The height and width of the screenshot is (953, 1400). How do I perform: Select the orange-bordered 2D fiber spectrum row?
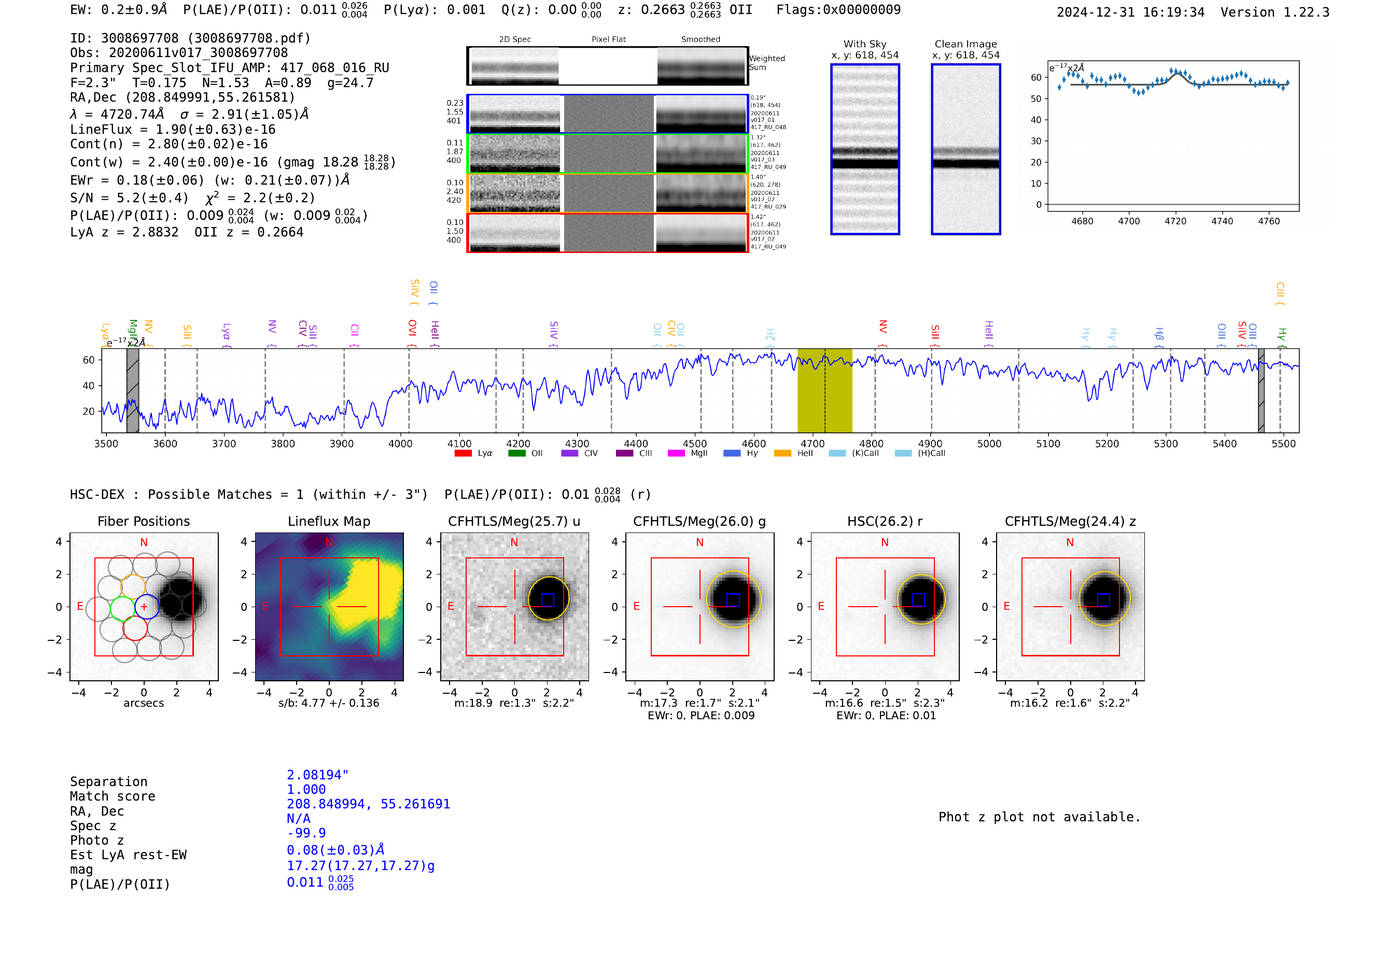(608, 193)
